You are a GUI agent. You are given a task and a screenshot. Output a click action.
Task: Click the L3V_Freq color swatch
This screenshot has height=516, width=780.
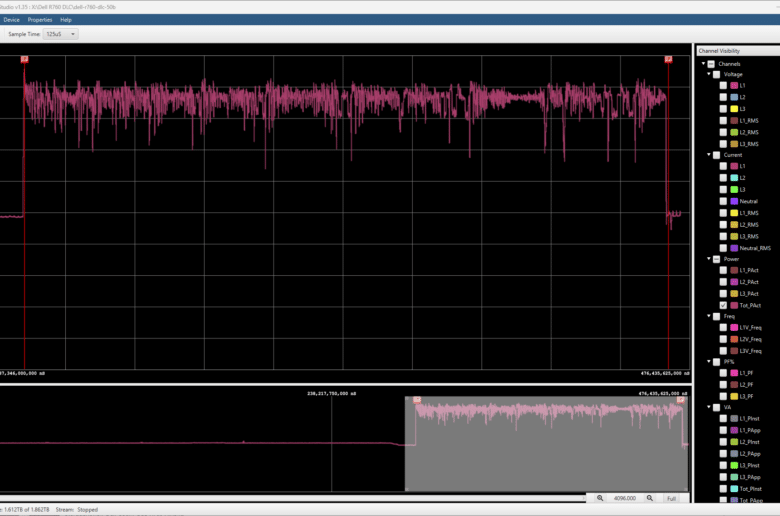(x=734, y=351)
